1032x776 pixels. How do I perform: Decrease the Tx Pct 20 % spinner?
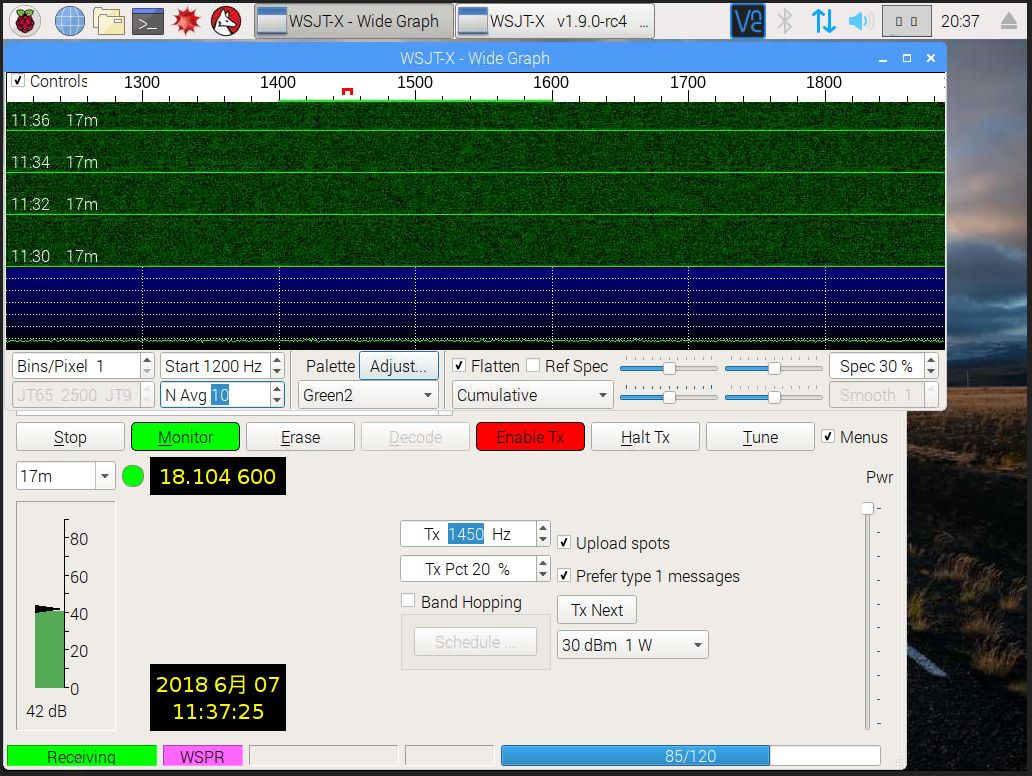point(543,575)
